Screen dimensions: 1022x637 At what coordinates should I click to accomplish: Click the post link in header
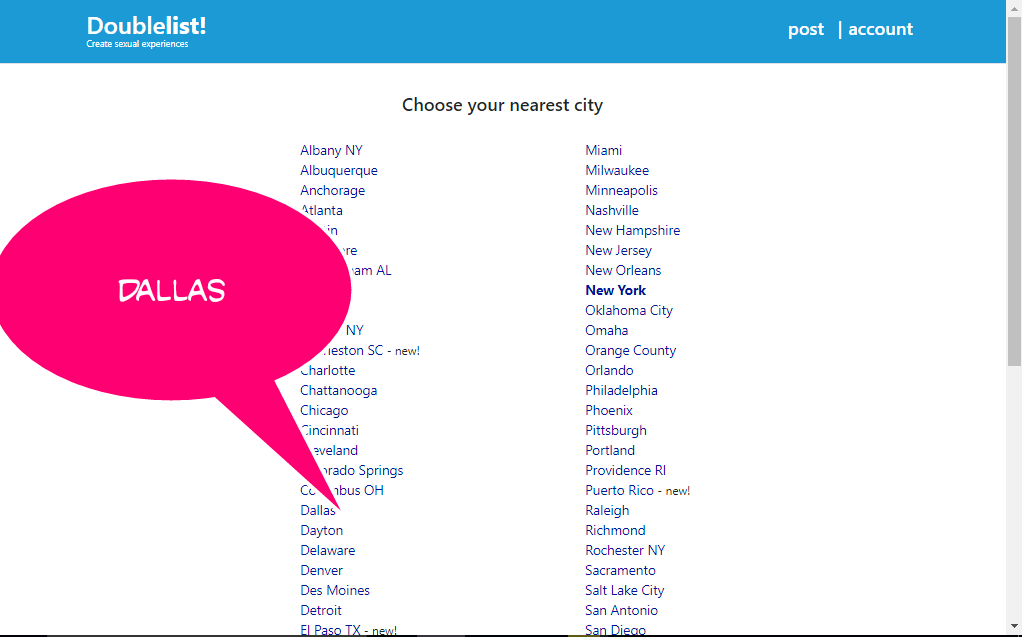[806, 29]
